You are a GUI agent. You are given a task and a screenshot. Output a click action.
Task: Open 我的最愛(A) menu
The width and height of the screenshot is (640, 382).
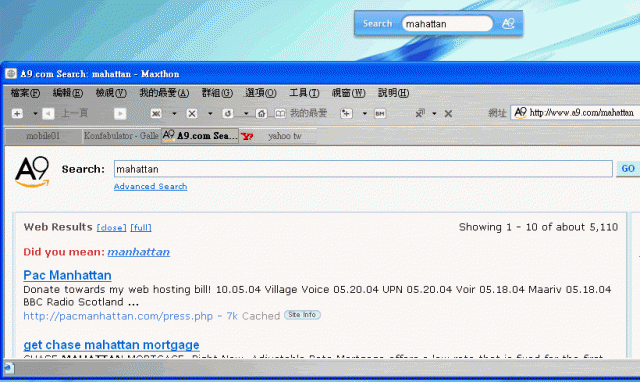pos(164,93)
